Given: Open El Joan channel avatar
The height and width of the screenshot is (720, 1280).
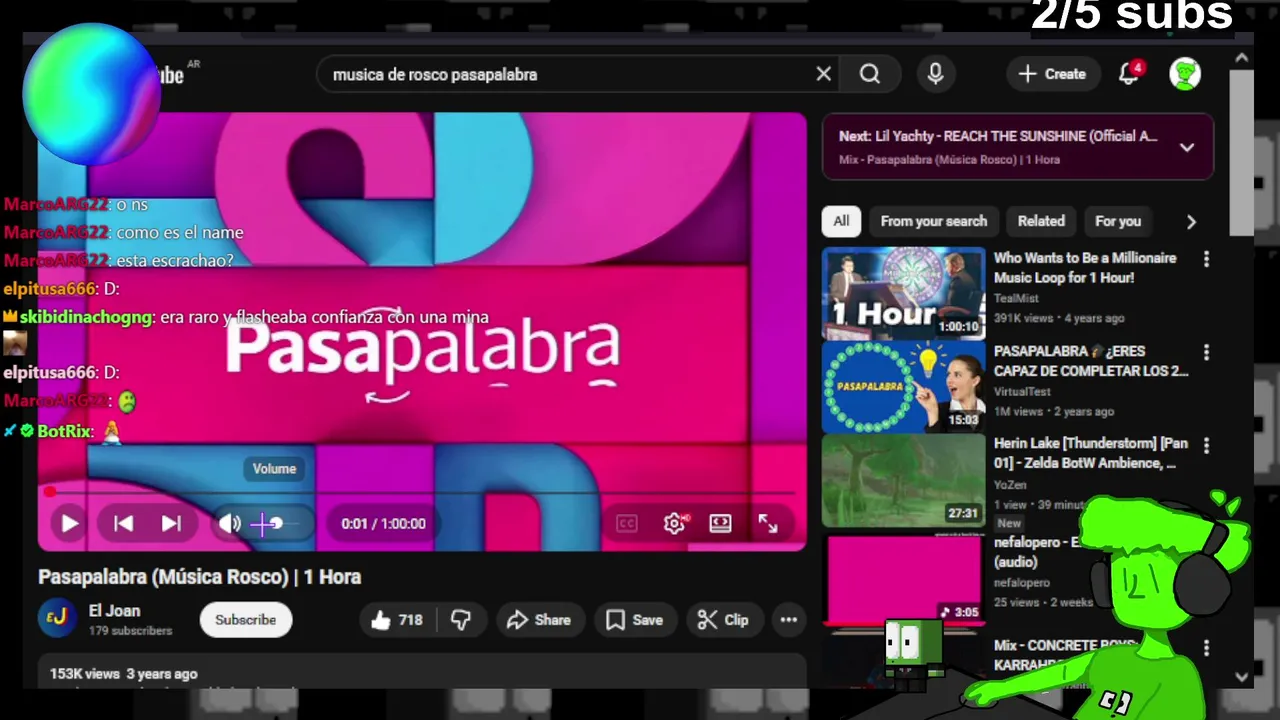Looking at the screenshot, I should coord(57,619).
